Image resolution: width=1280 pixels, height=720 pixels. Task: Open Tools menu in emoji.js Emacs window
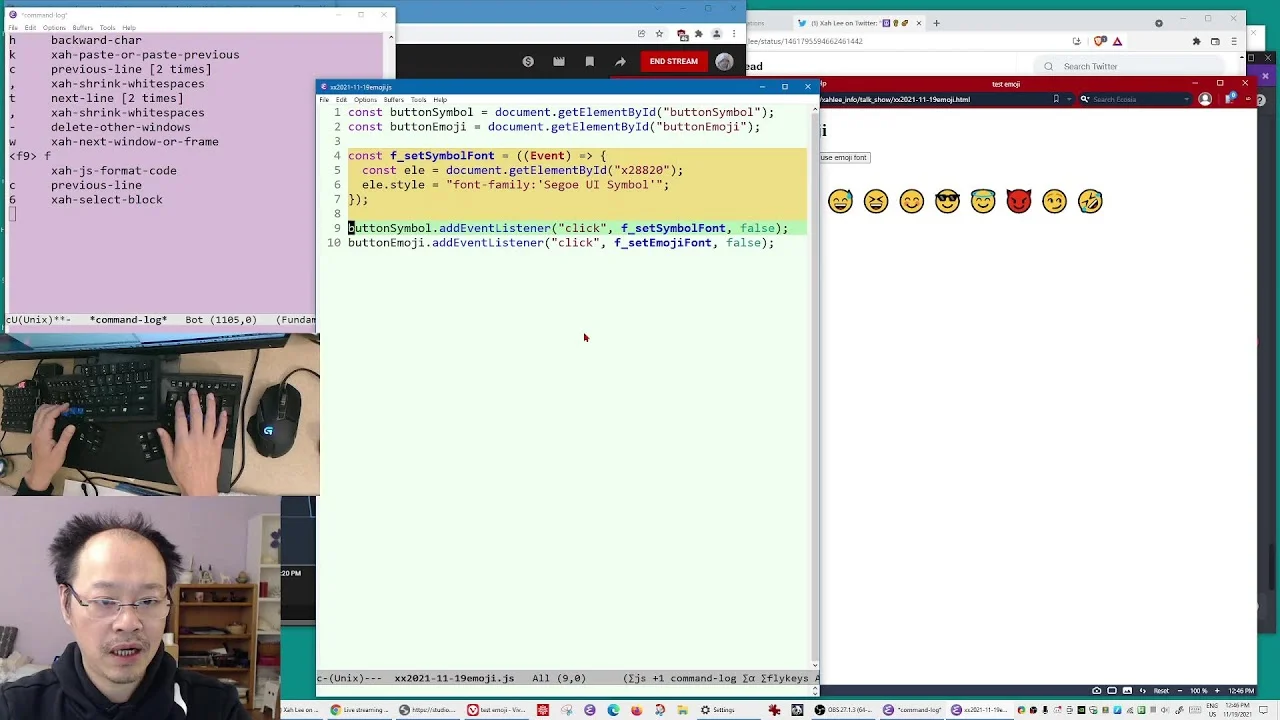[418, 100]
